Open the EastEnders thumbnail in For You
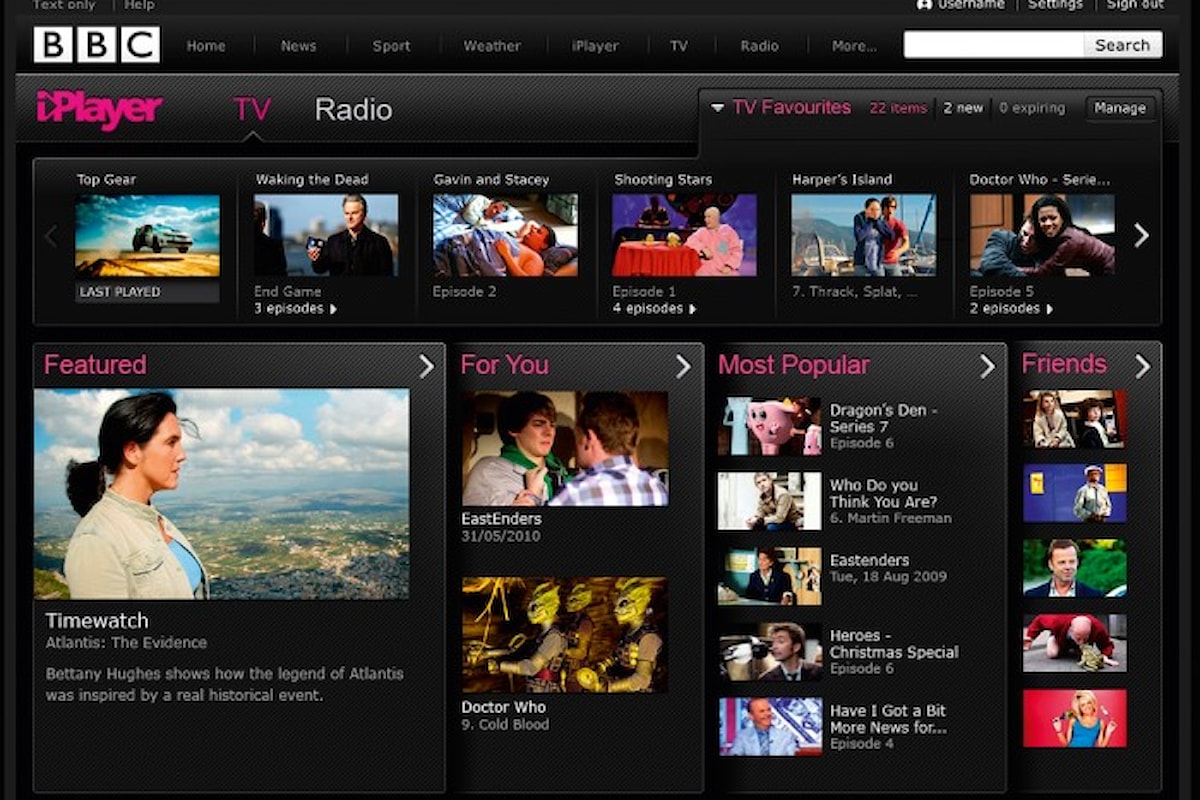Viewport: 1200px width, 800px height. point(565,449)
